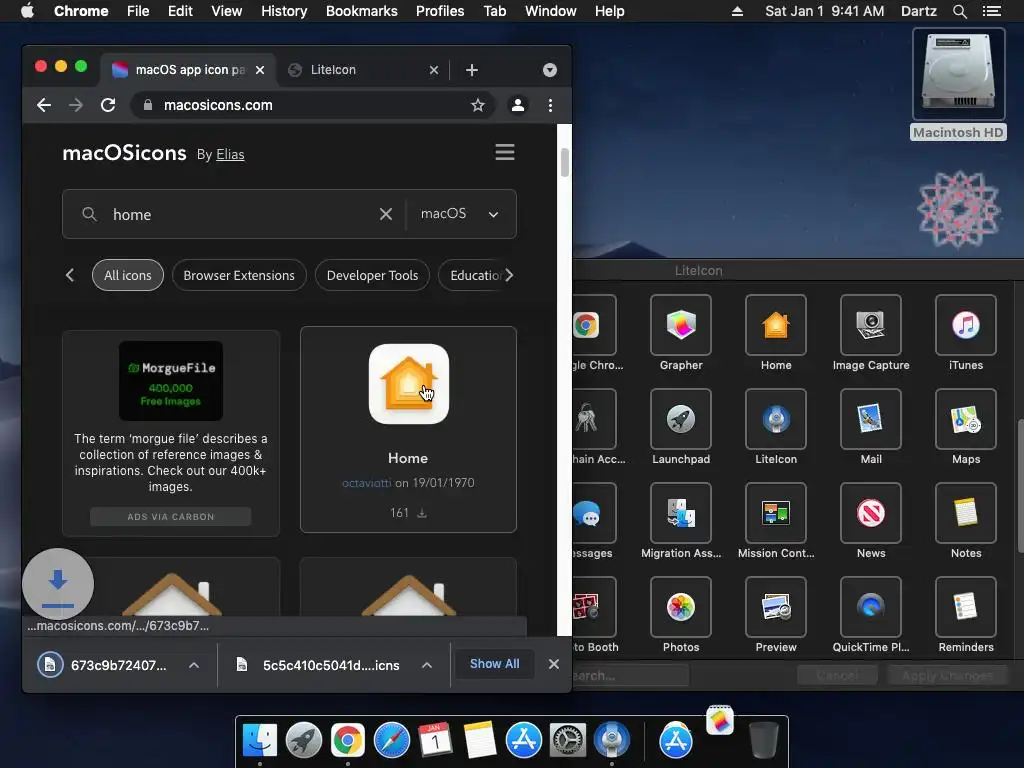
Task: Clear the home search query
Action: 386,214
